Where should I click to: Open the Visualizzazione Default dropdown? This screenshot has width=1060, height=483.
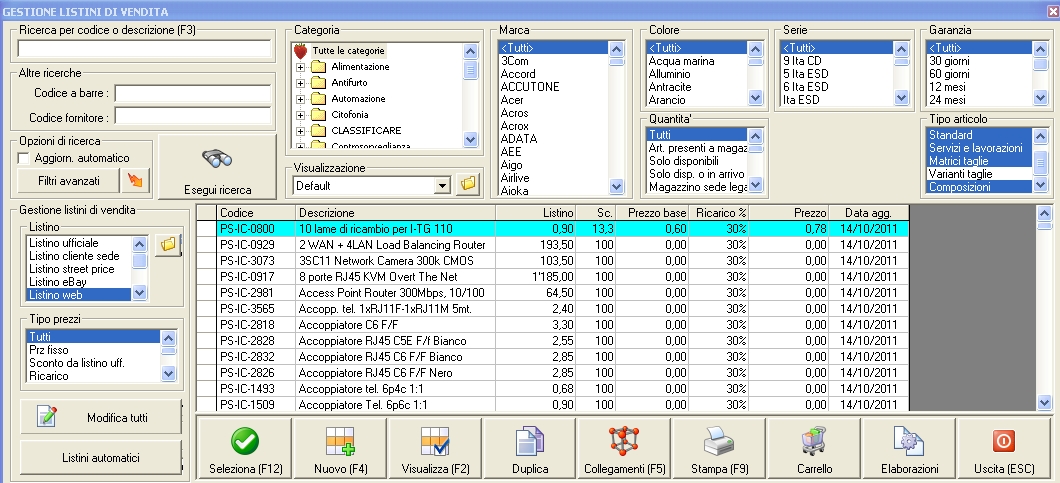click(x=443, y=185)
